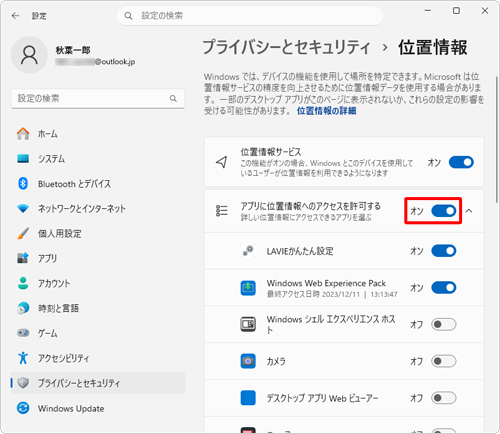Click the Windows Web Experience Pack icon
Viewport: 500px width, 434px height.
pos(248,288)
